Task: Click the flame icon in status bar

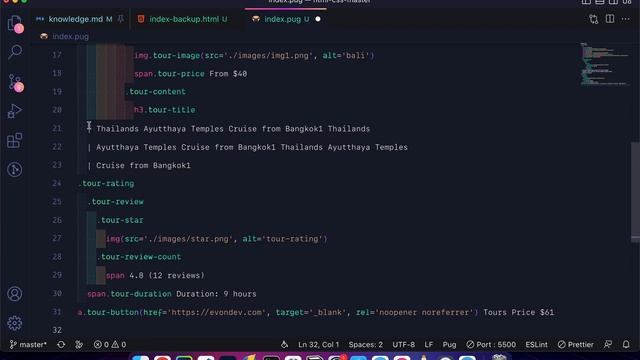Action: pos(284,344)
